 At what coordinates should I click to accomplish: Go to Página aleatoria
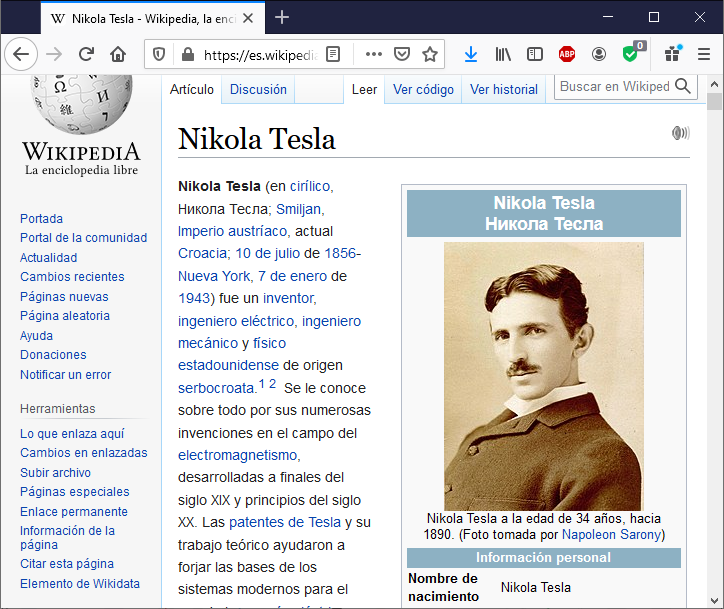click(x=65, y=316)
